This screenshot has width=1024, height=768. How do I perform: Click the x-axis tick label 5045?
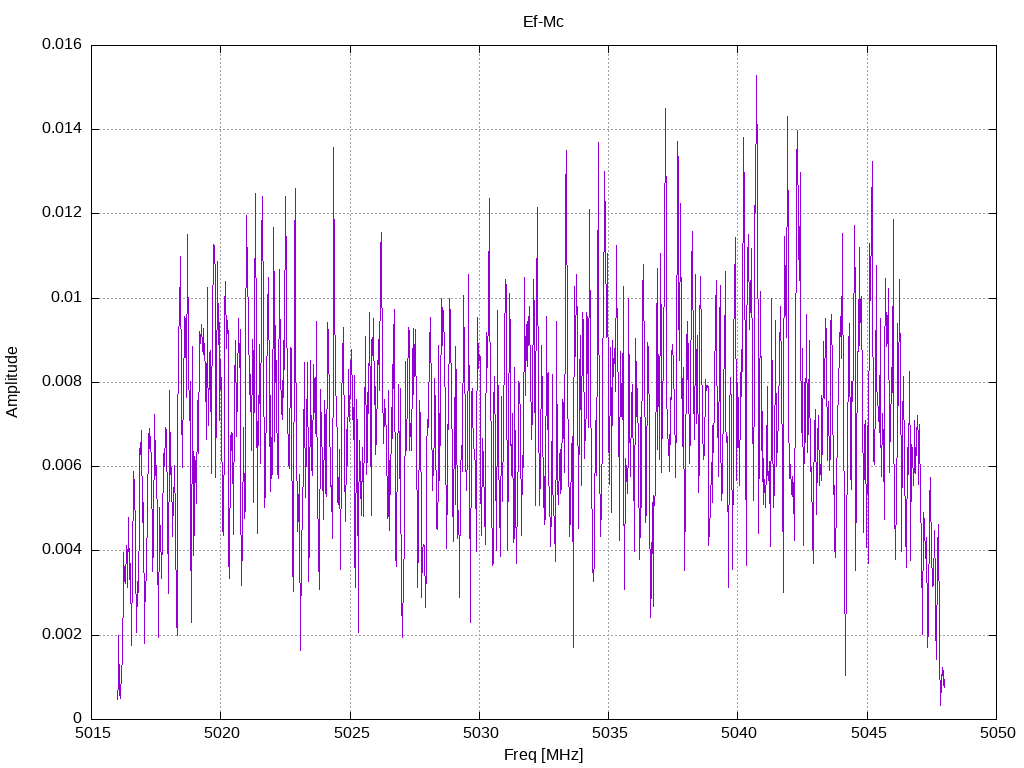coord(868,733)
